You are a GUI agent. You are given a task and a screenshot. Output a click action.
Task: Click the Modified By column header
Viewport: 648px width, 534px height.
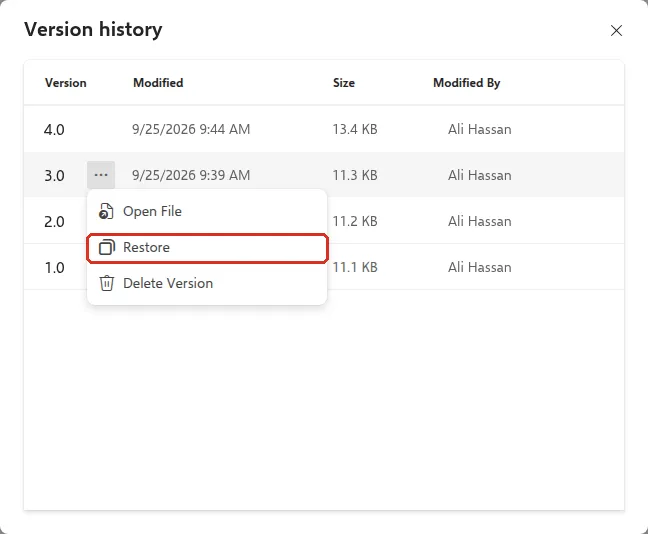click(x=467, y=83)
